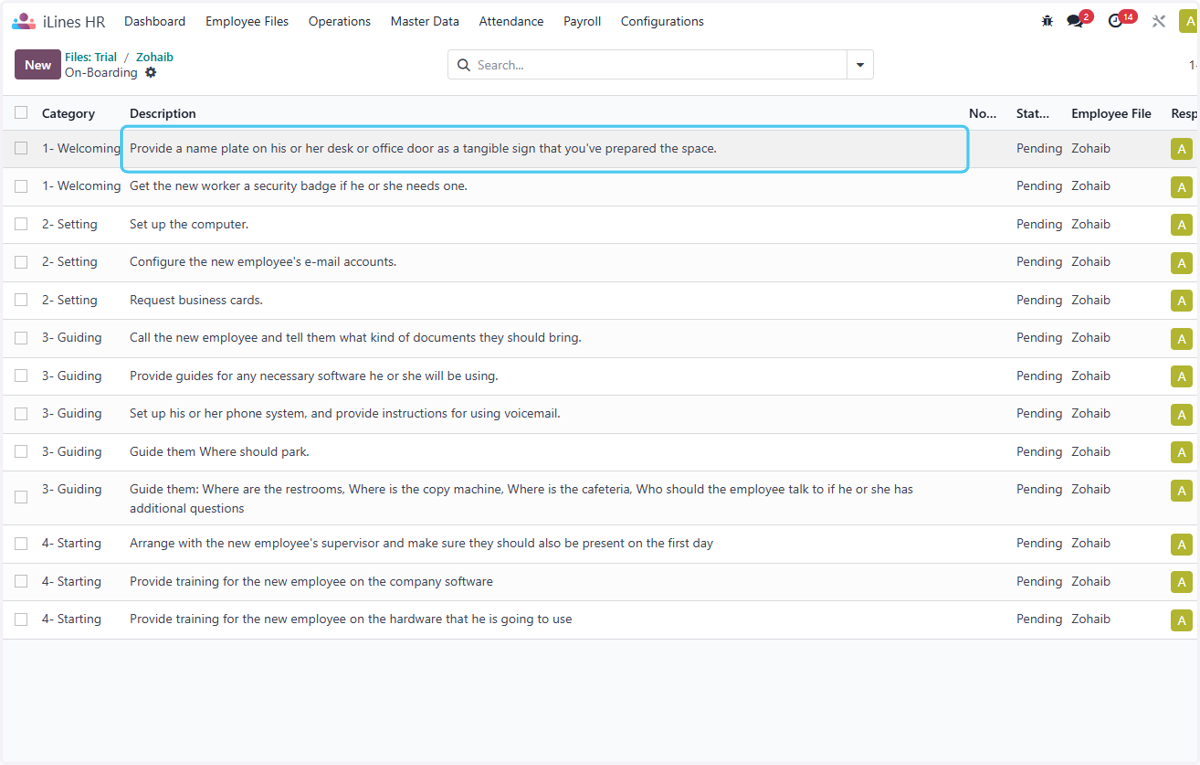Click responsible avatar in 'Provide guides' software row

(x=1182, y=377)
